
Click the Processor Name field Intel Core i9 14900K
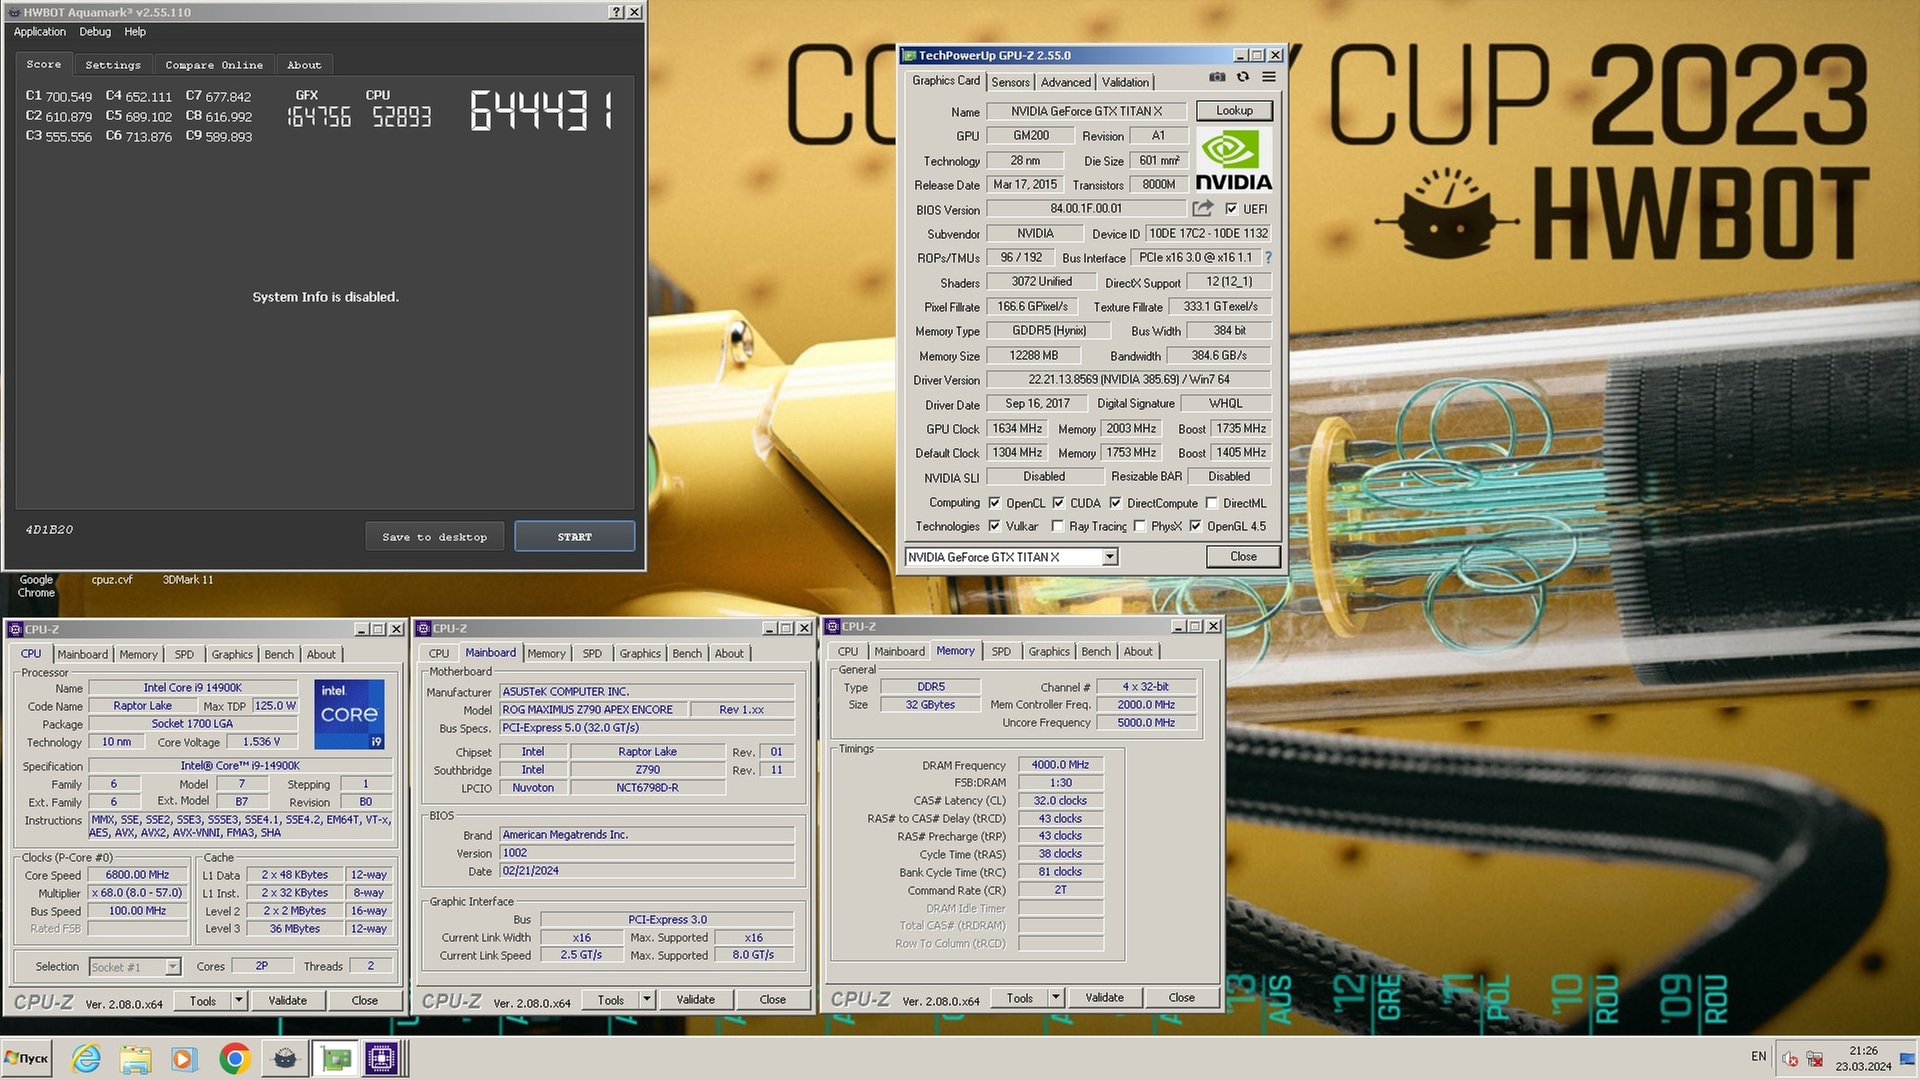(192, 688)
